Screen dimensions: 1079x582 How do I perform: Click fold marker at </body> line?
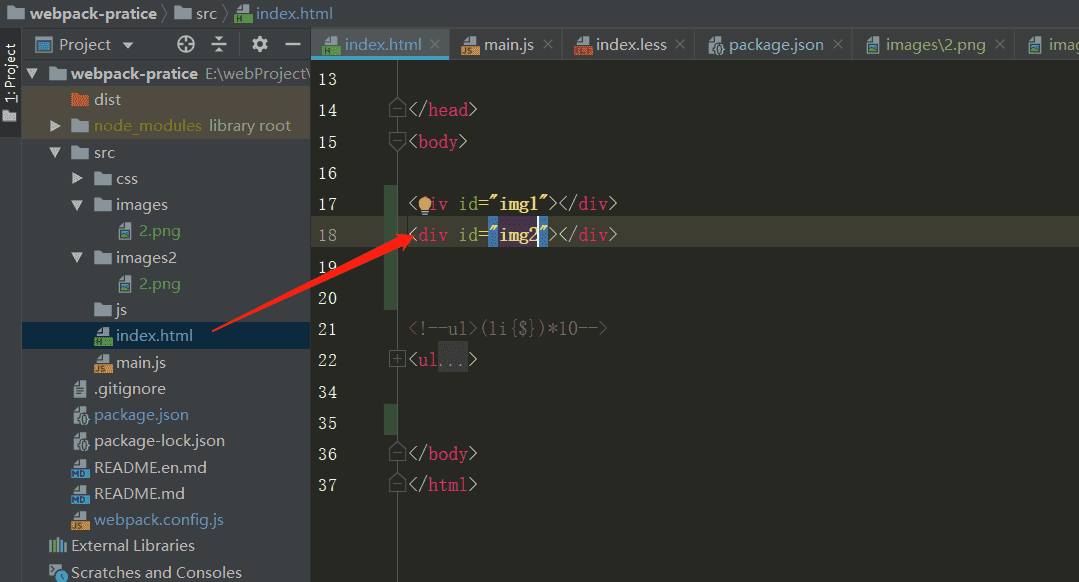coord(397,453)
